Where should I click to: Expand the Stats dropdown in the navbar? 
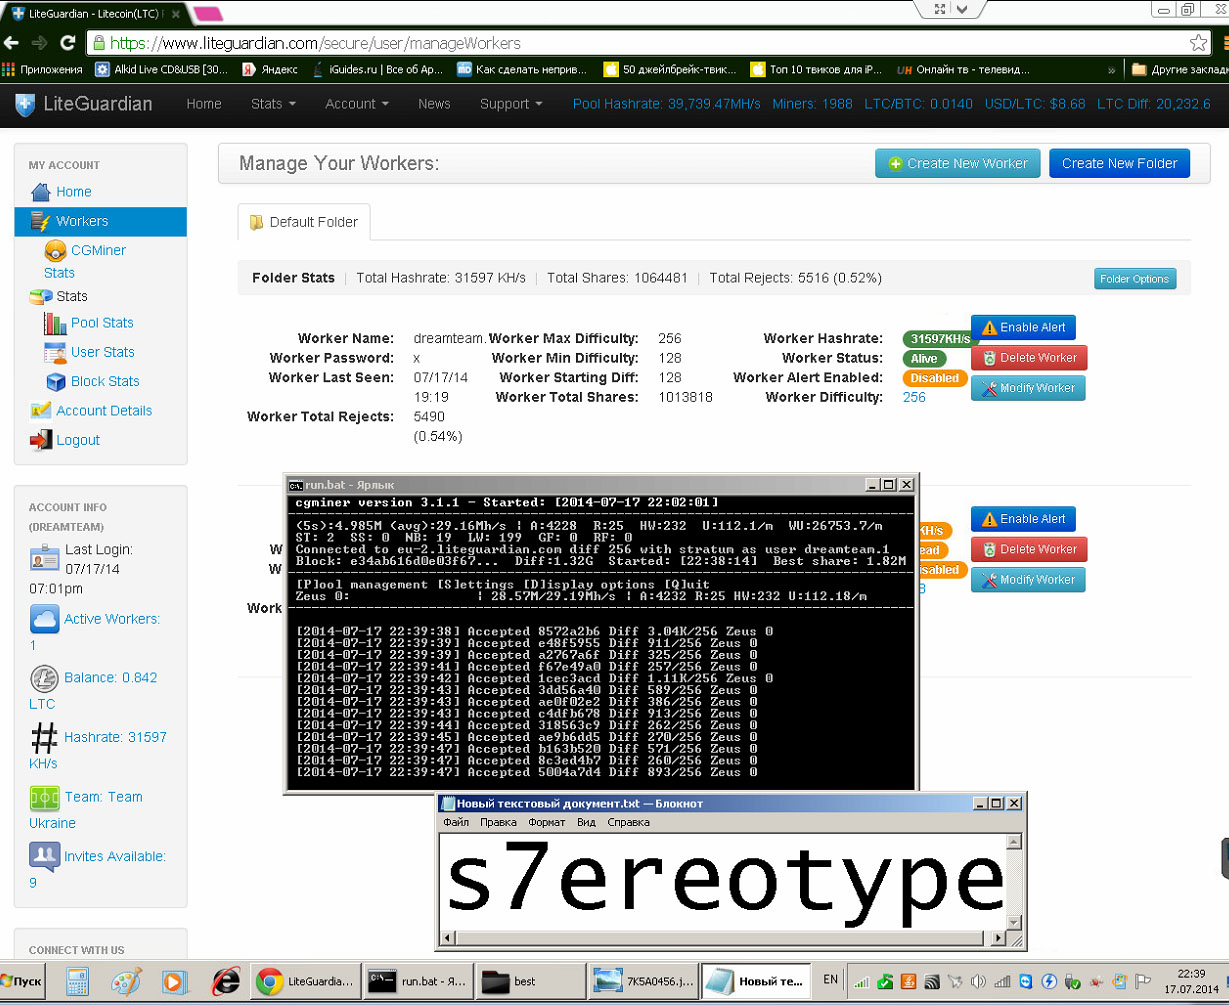[273, 104]
